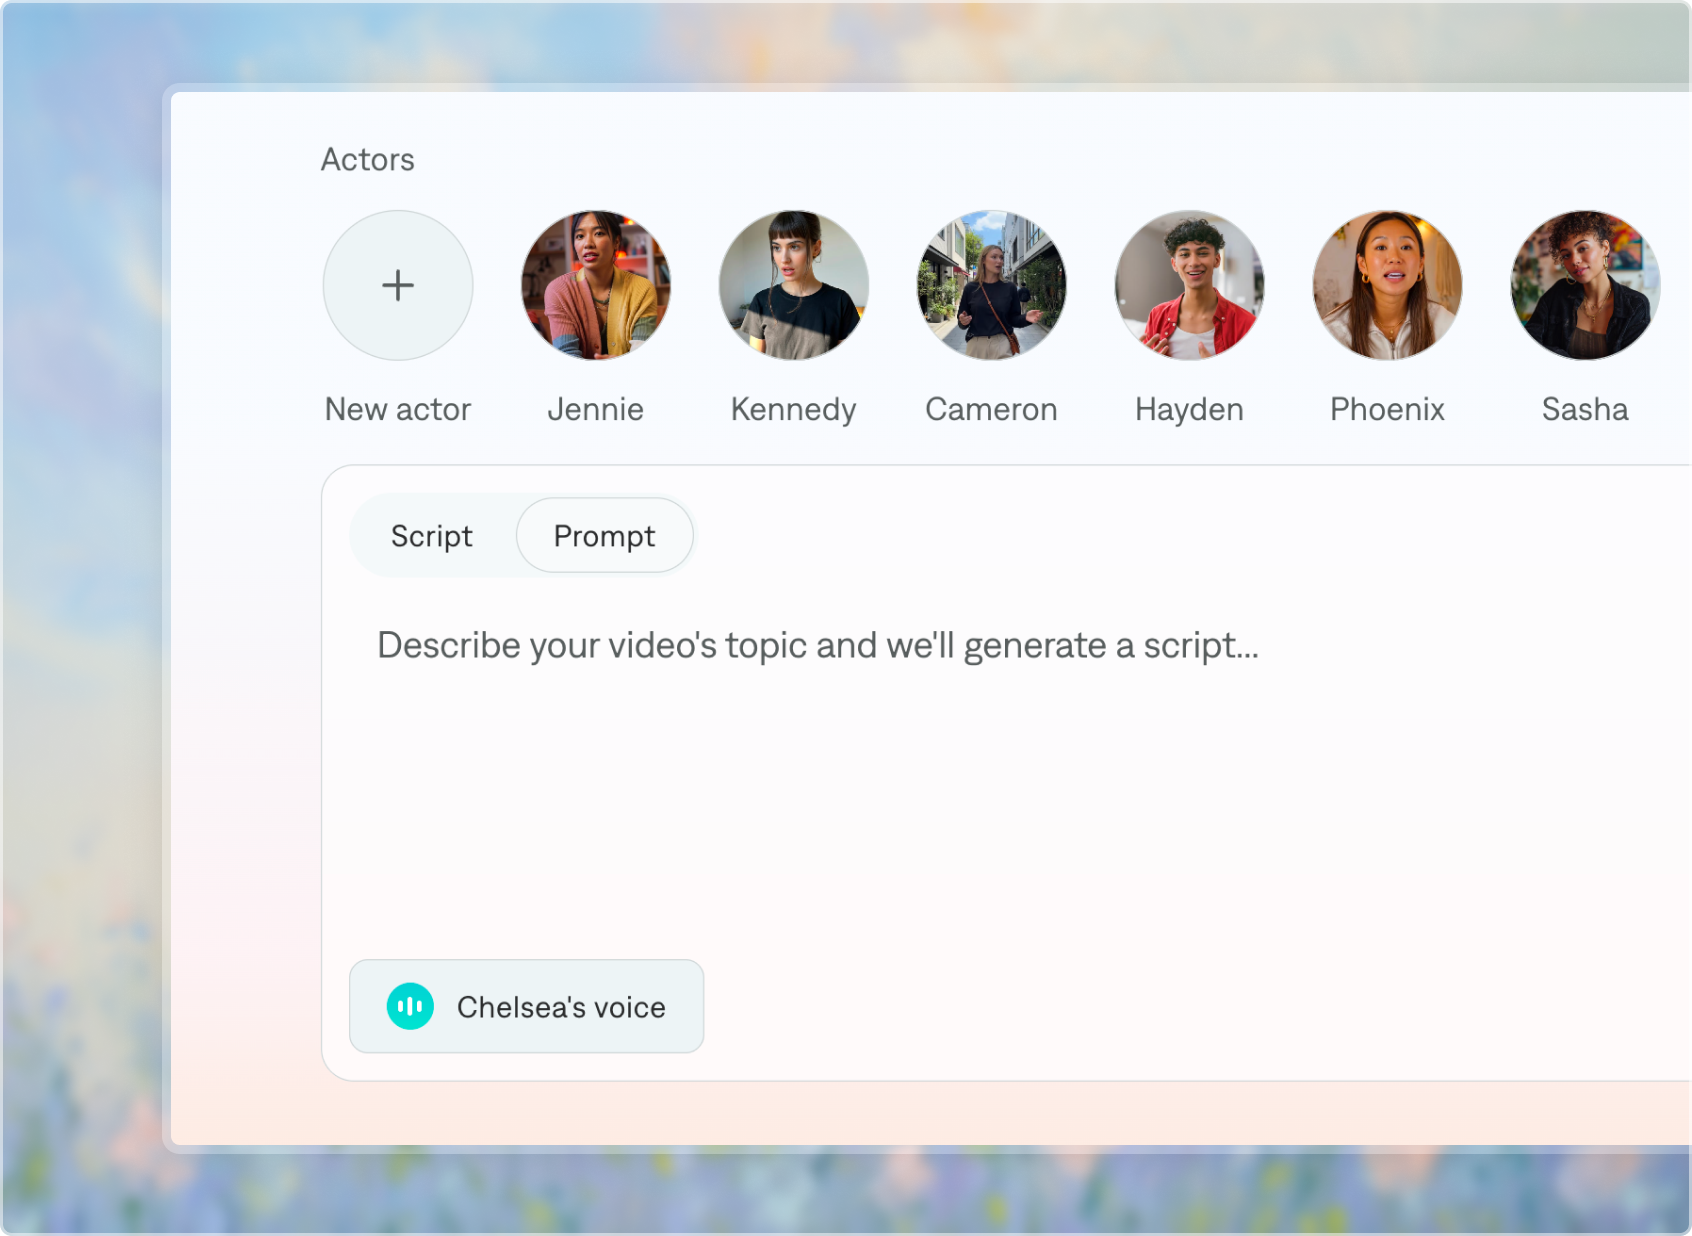The height and width of the screenshot is (1236, 1692).
Task: Switch to the Script tab
Action: (x=432, y=536)
